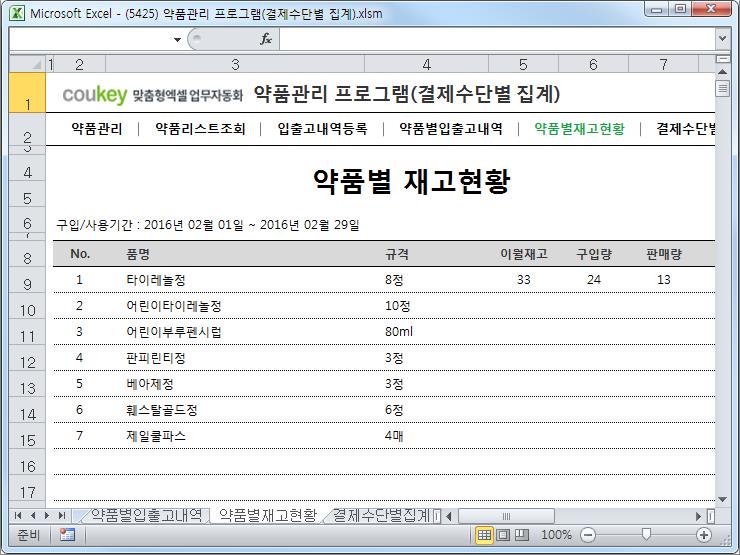
Task: Switch to Normal view button
Action: tap(484, 535)
